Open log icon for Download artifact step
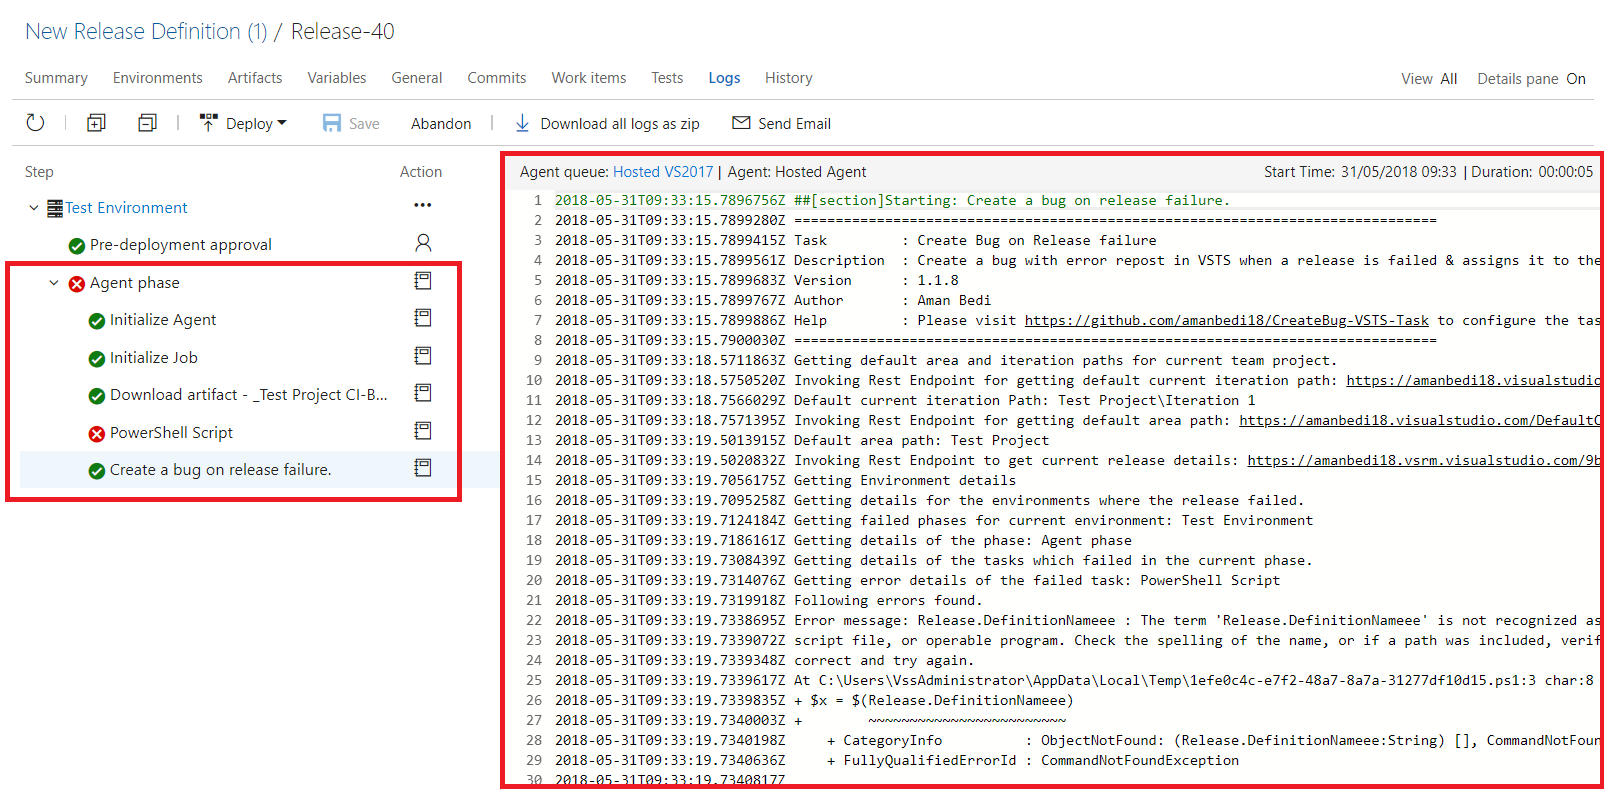This screenshot has width=1604, height=790. [x=423, y=393]
